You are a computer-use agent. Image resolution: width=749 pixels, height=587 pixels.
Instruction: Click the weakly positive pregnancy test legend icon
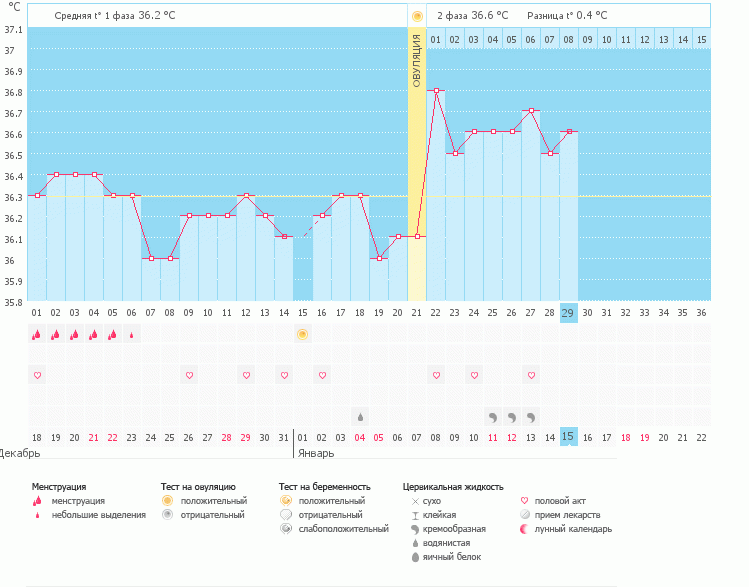click(286, 529)
